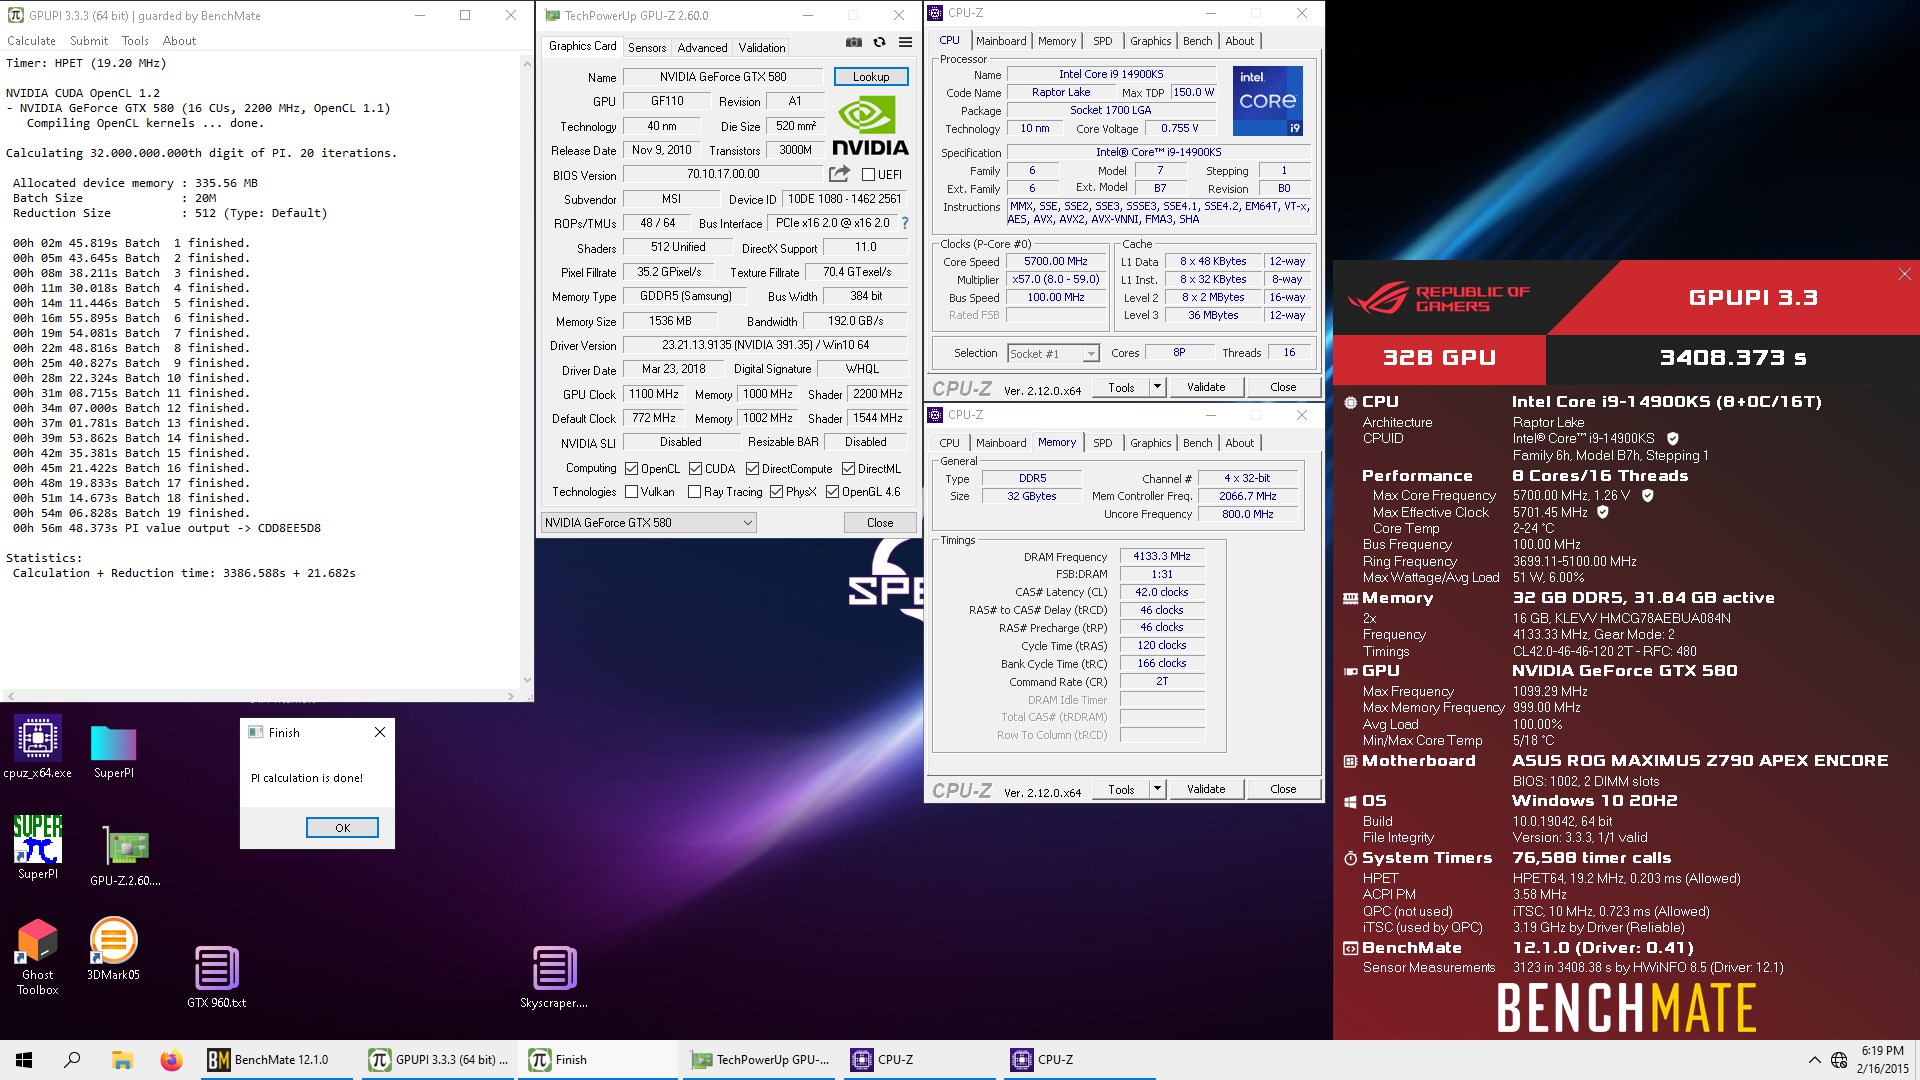Switch to BenchMate 12.1.0 taskbar item

[x=277, y=1060]
